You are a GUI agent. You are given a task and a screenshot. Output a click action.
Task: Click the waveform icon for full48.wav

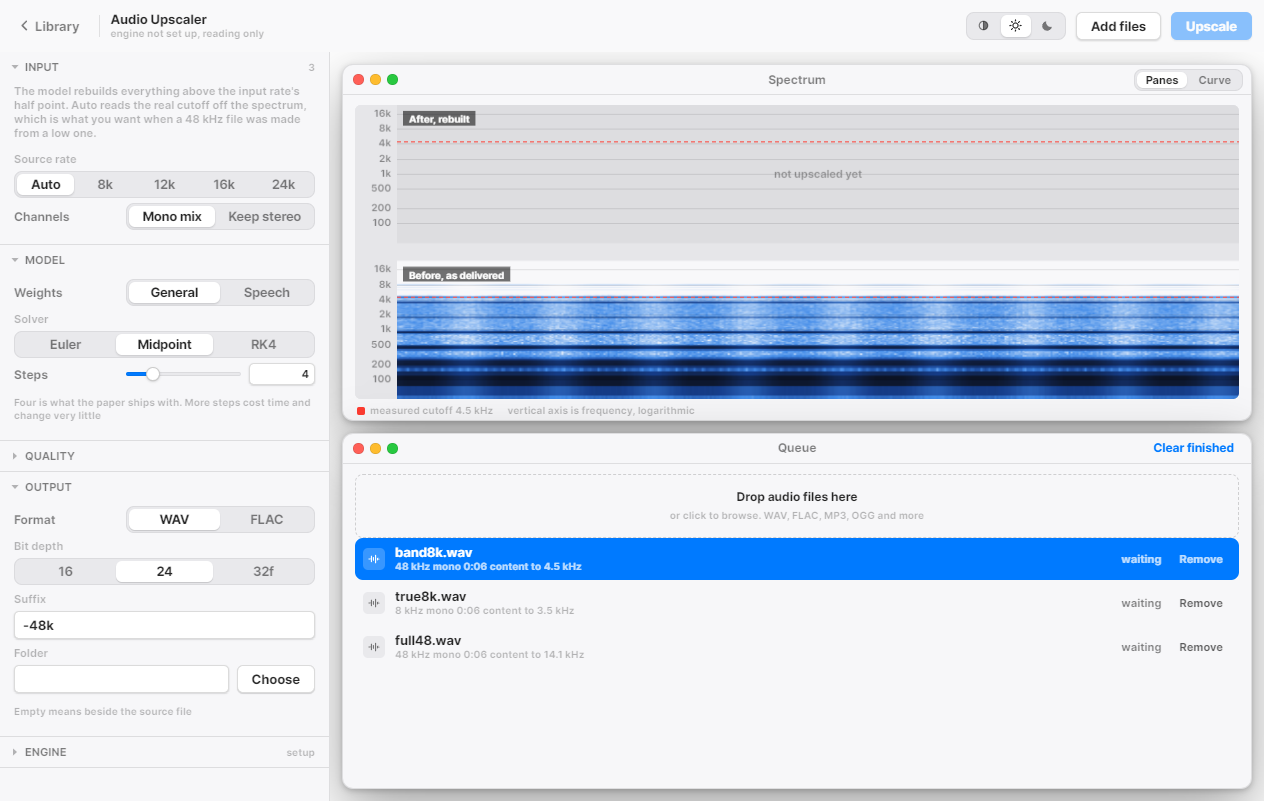pos(374,647)
